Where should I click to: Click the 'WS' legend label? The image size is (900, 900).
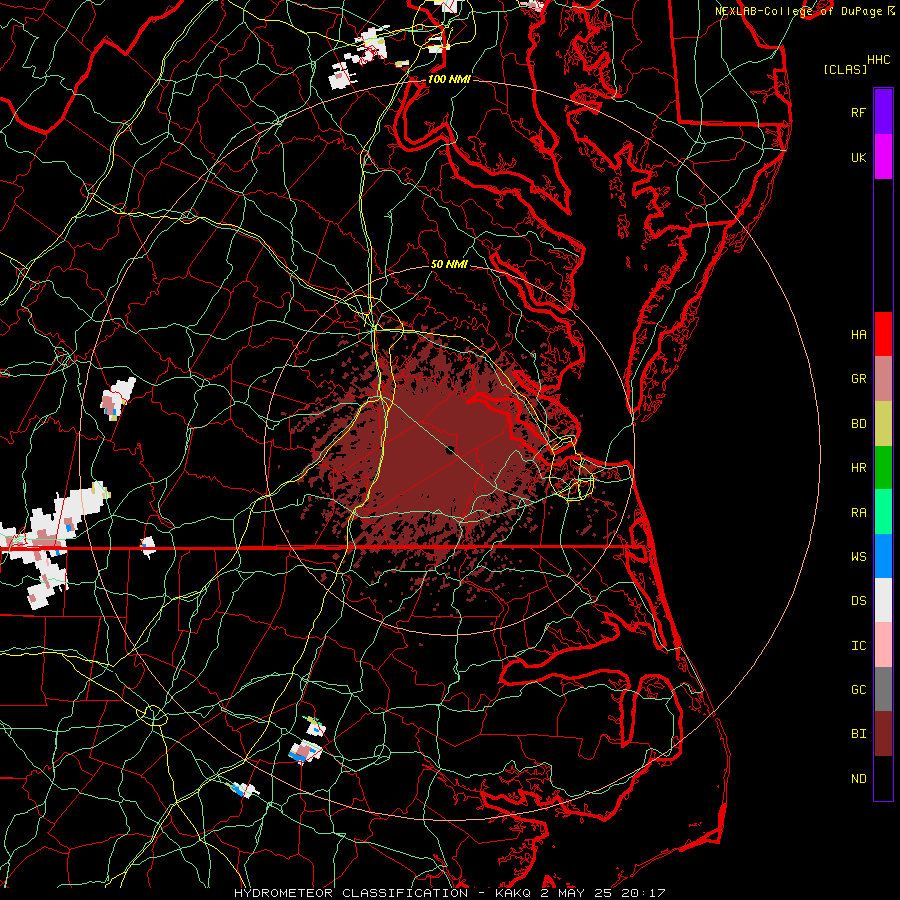[858, 557]
